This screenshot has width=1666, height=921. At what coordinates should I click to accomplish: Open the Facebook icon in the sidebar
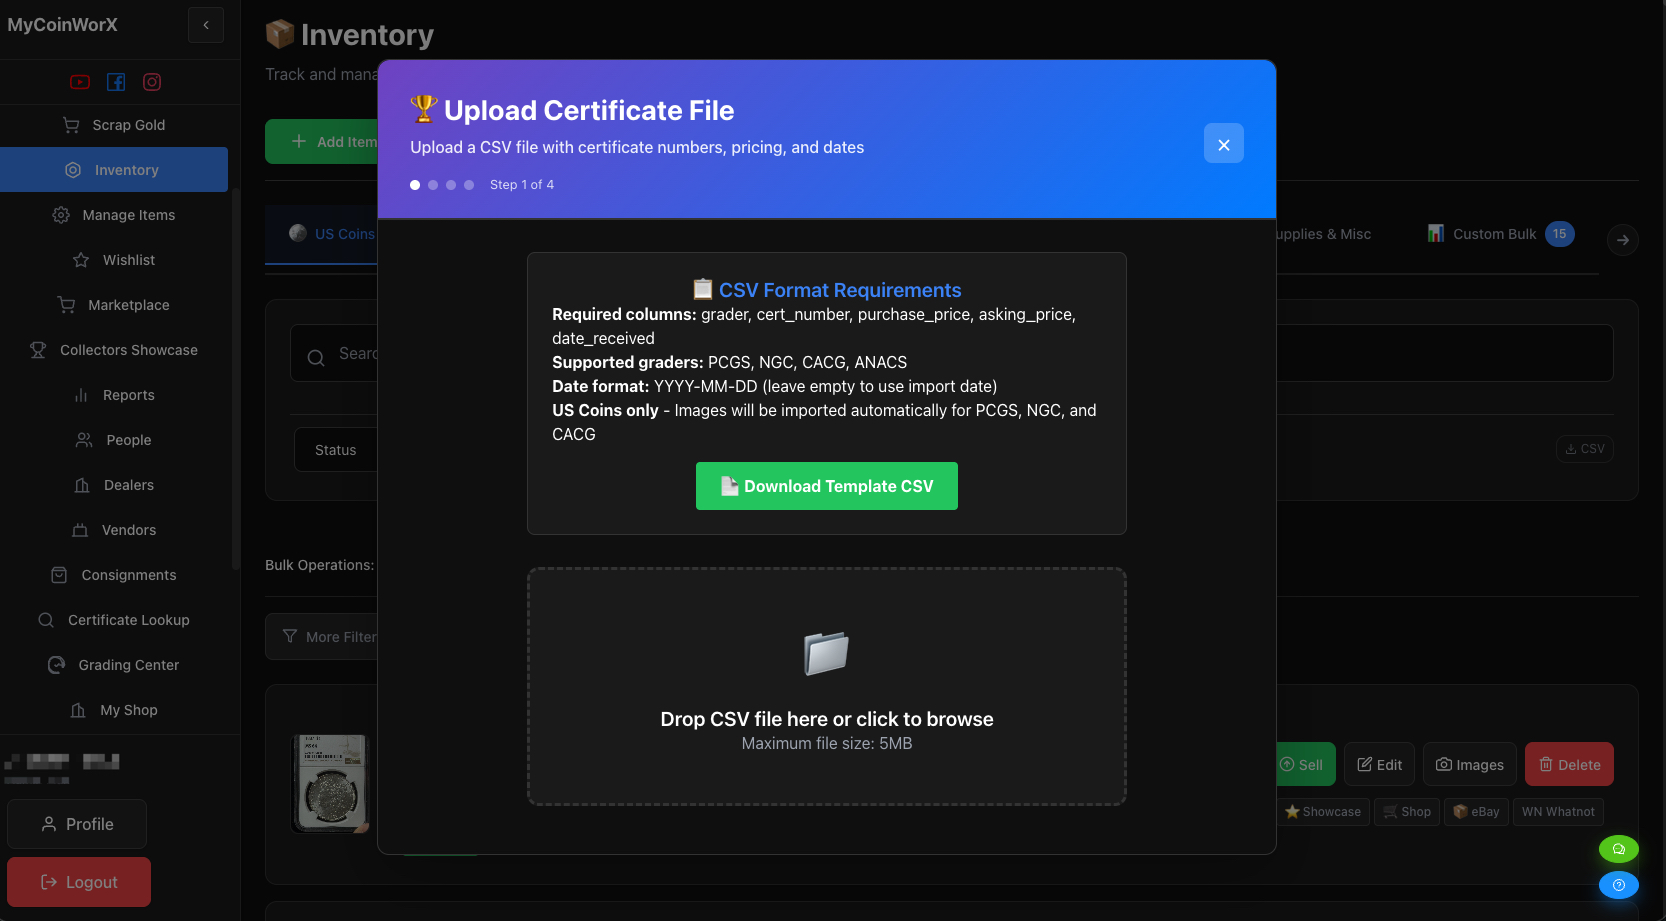116,82
